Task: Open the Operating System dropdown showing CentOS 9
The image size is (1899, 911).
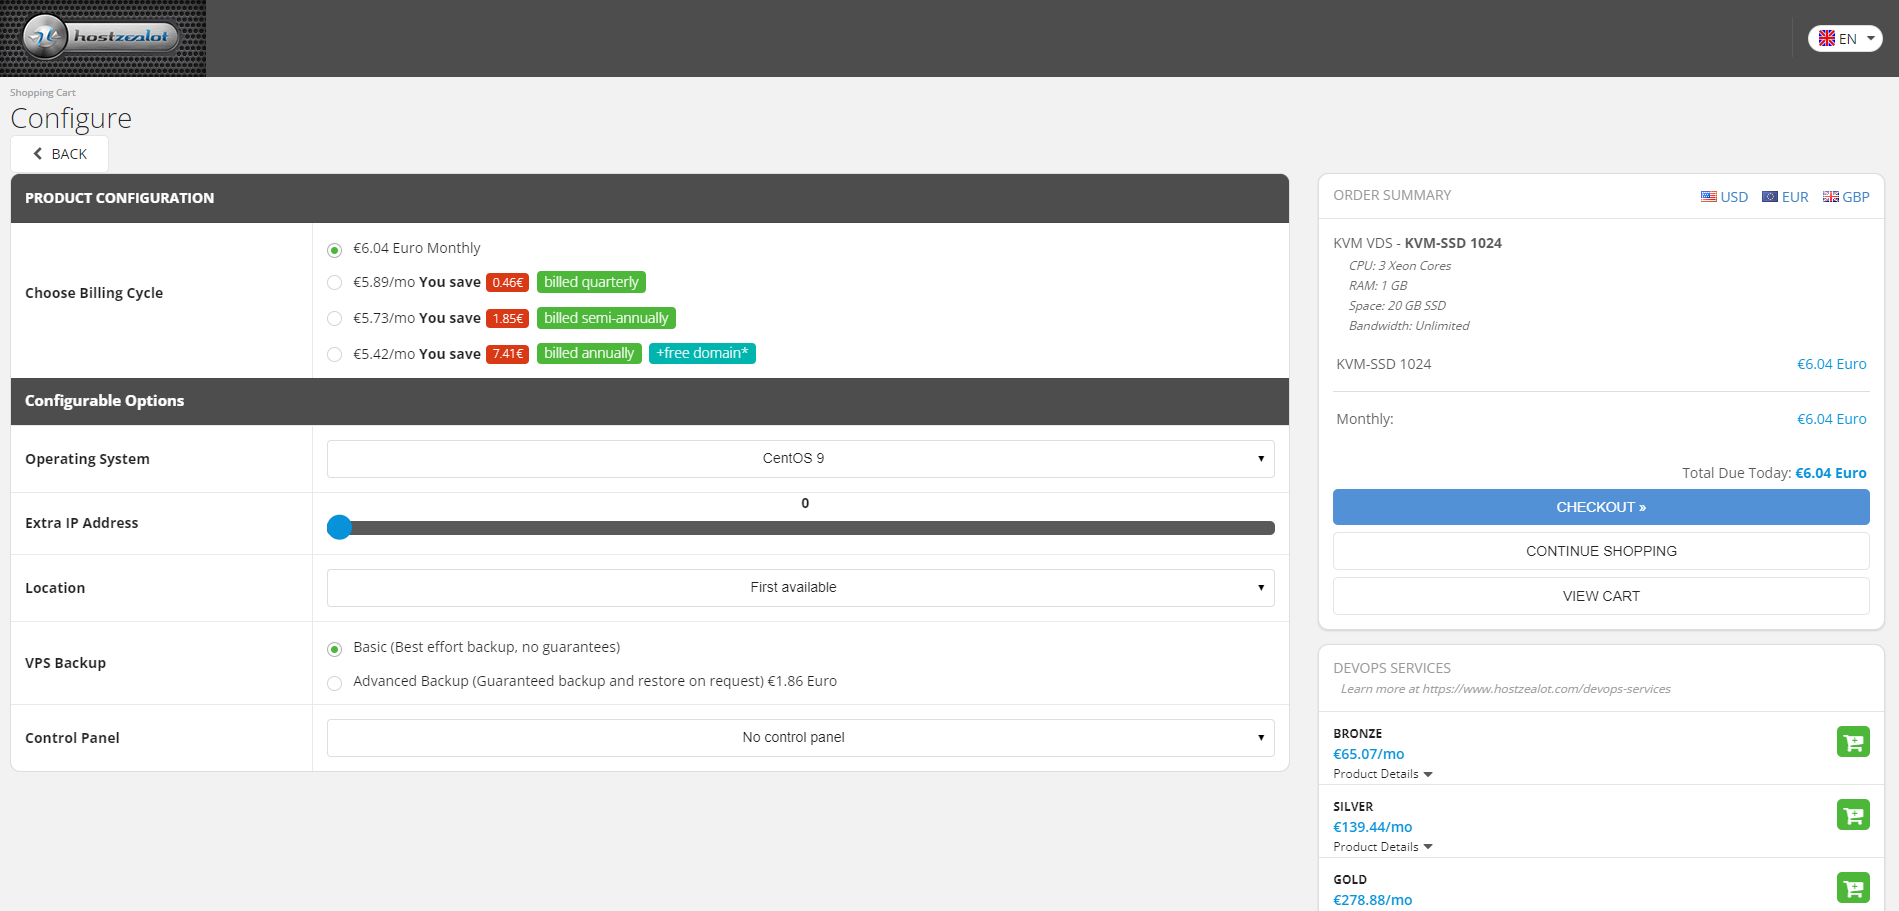Action: pyautogui.click(x=801, y=459)
